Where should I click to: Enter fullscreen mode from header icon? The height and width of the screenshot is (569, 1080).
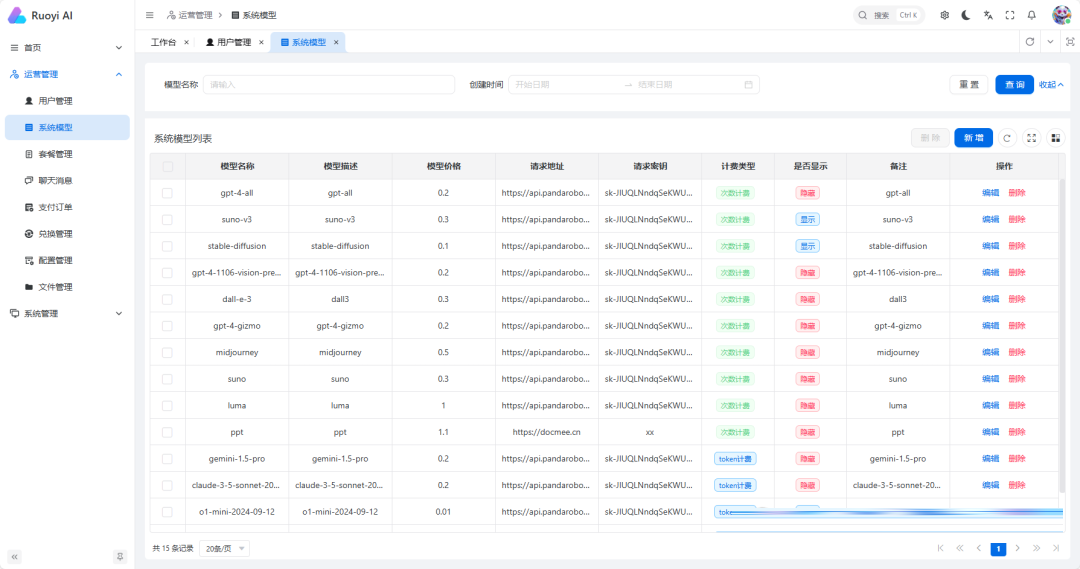pos(1010,15)
